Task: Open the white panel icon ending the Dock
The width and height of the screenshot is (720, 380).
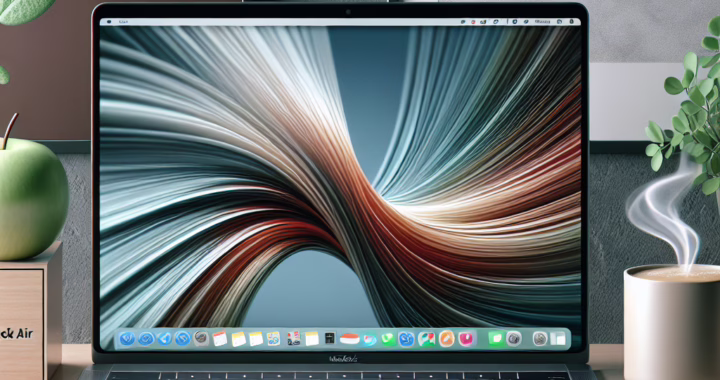Action: pos(557,339)
